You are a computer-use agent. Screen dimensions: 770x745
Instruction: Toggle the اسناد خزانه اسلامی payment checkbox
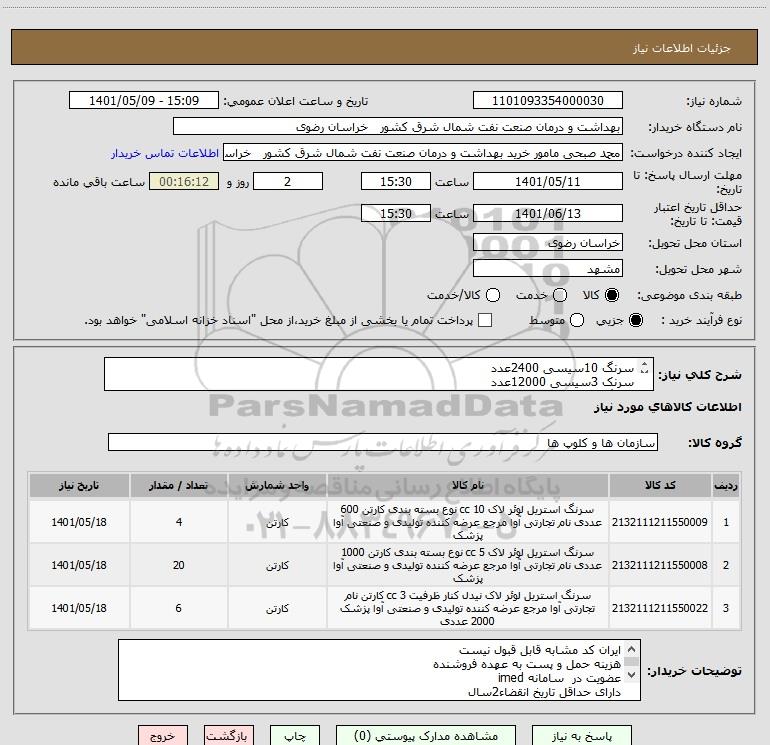pyautogui.click(x=485, y=320)
